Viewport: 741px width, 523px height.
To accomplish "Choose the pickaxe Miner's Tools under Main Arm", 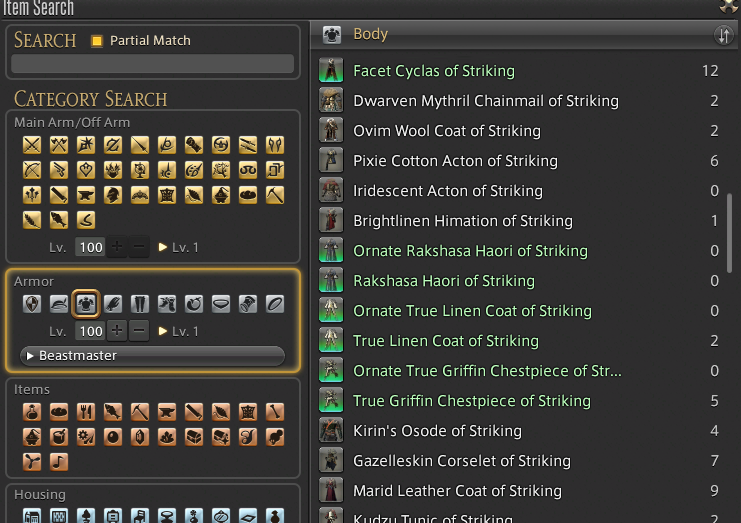I will [x=275, y=195].
